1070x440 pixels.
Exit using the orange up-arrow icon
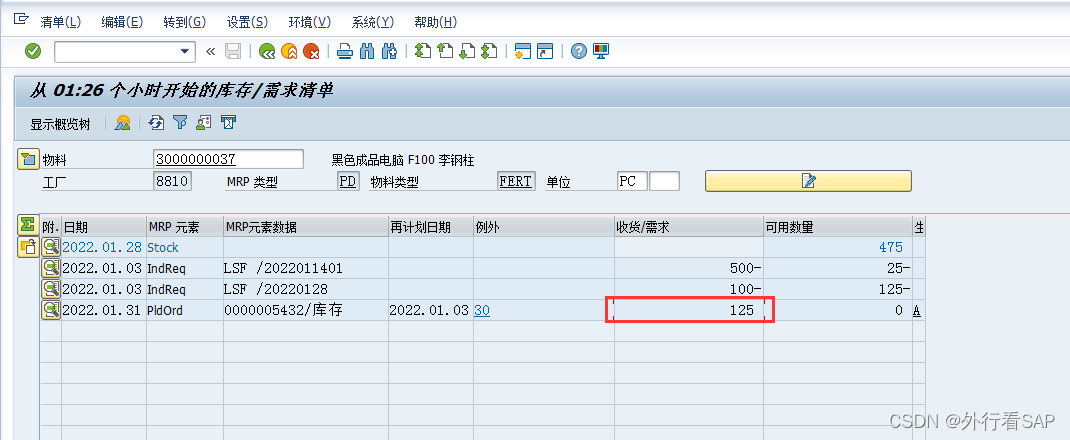[x=289, y=51]
